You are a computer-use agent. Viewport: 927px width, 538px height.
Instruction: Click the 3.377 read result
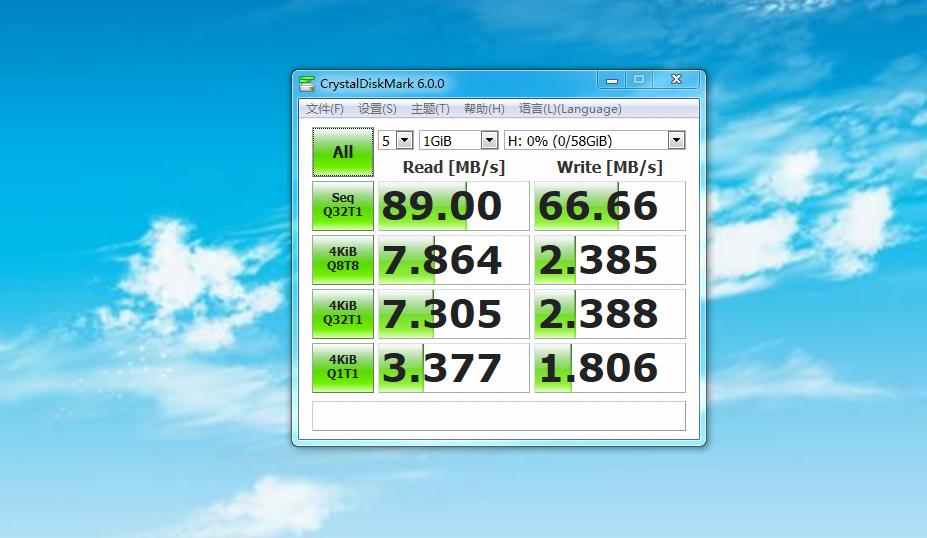pyautogui.click(x=453, y=368)
